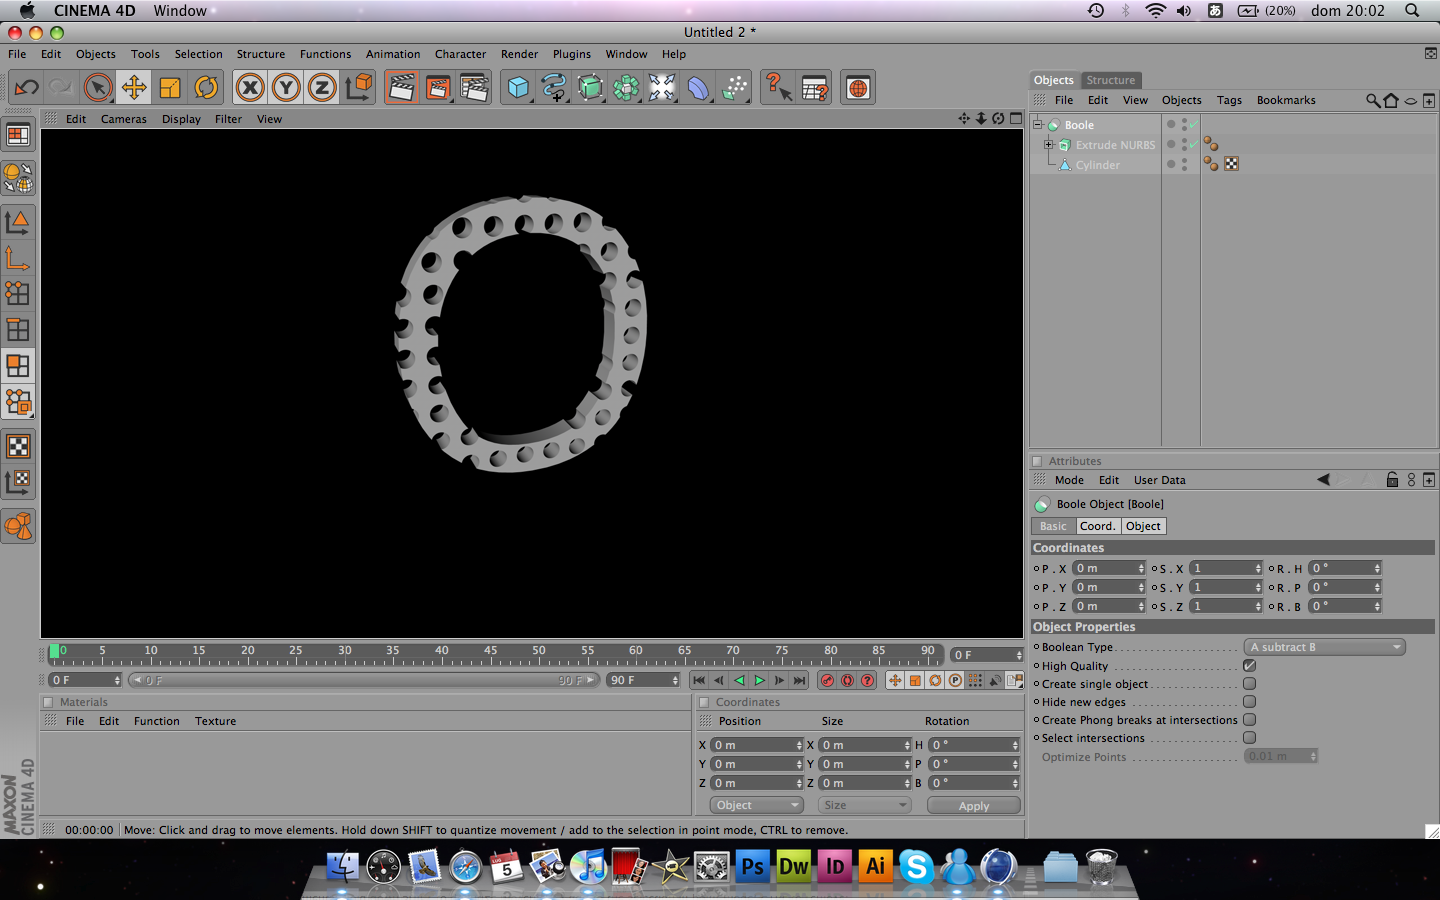Select the Move tool in the toolbar
This screenshot has height=900, width=1440.
pyautogui.click(x=134, y=88)
